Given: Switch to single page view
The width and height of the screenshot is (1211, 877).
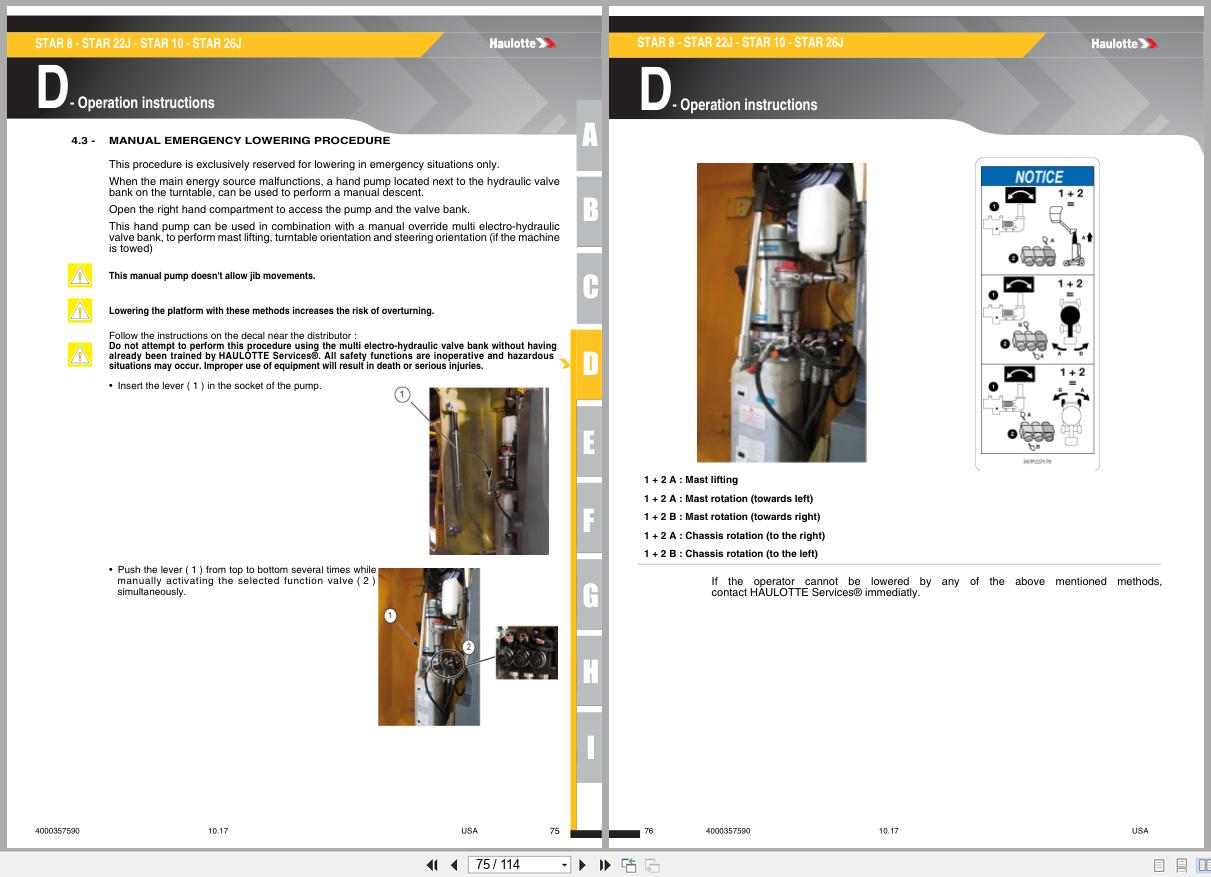Looking at the screenshot, I should [1160, 865].
